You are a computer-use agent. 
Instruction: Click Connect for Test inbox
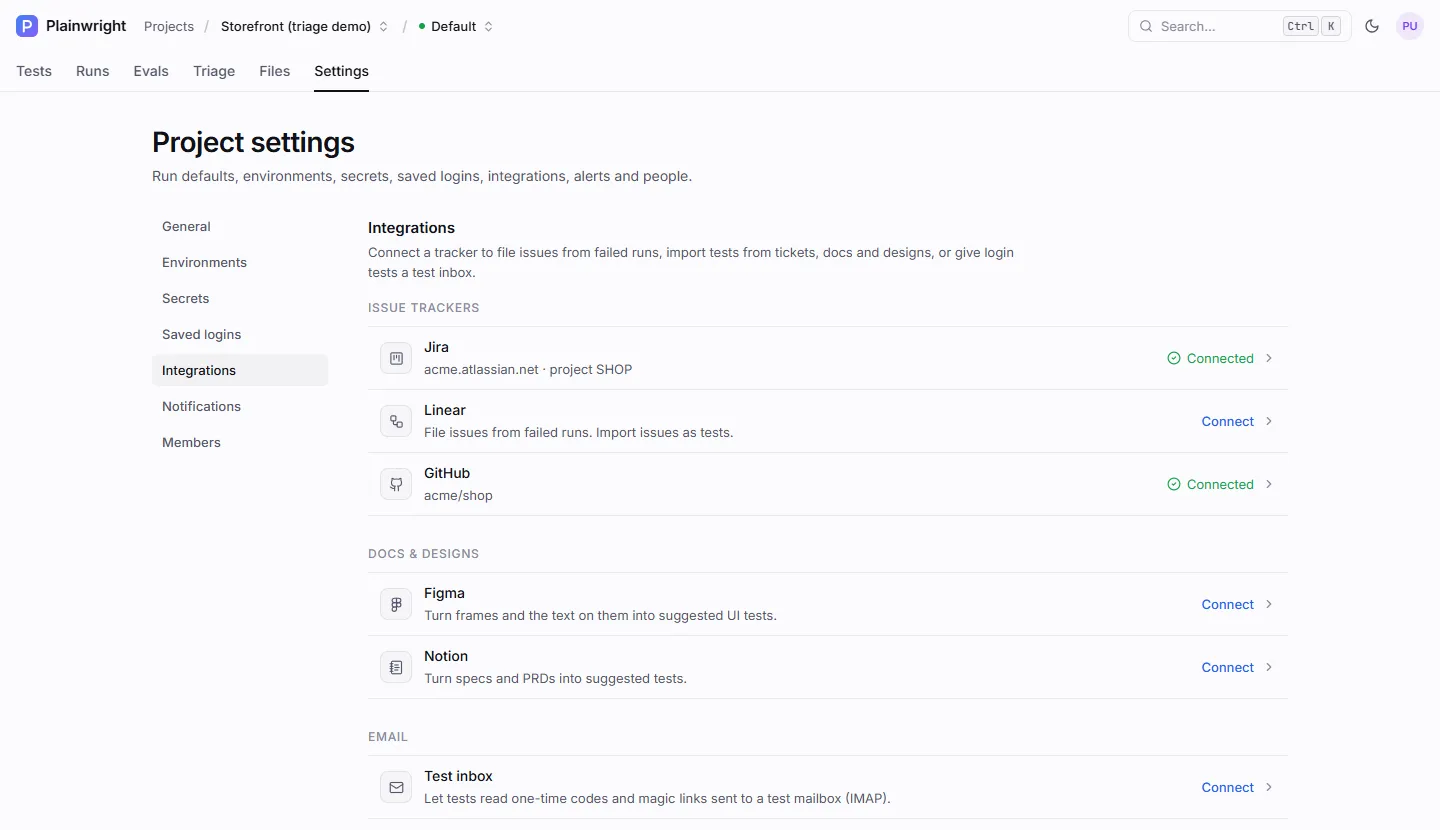pos(1227,787)
